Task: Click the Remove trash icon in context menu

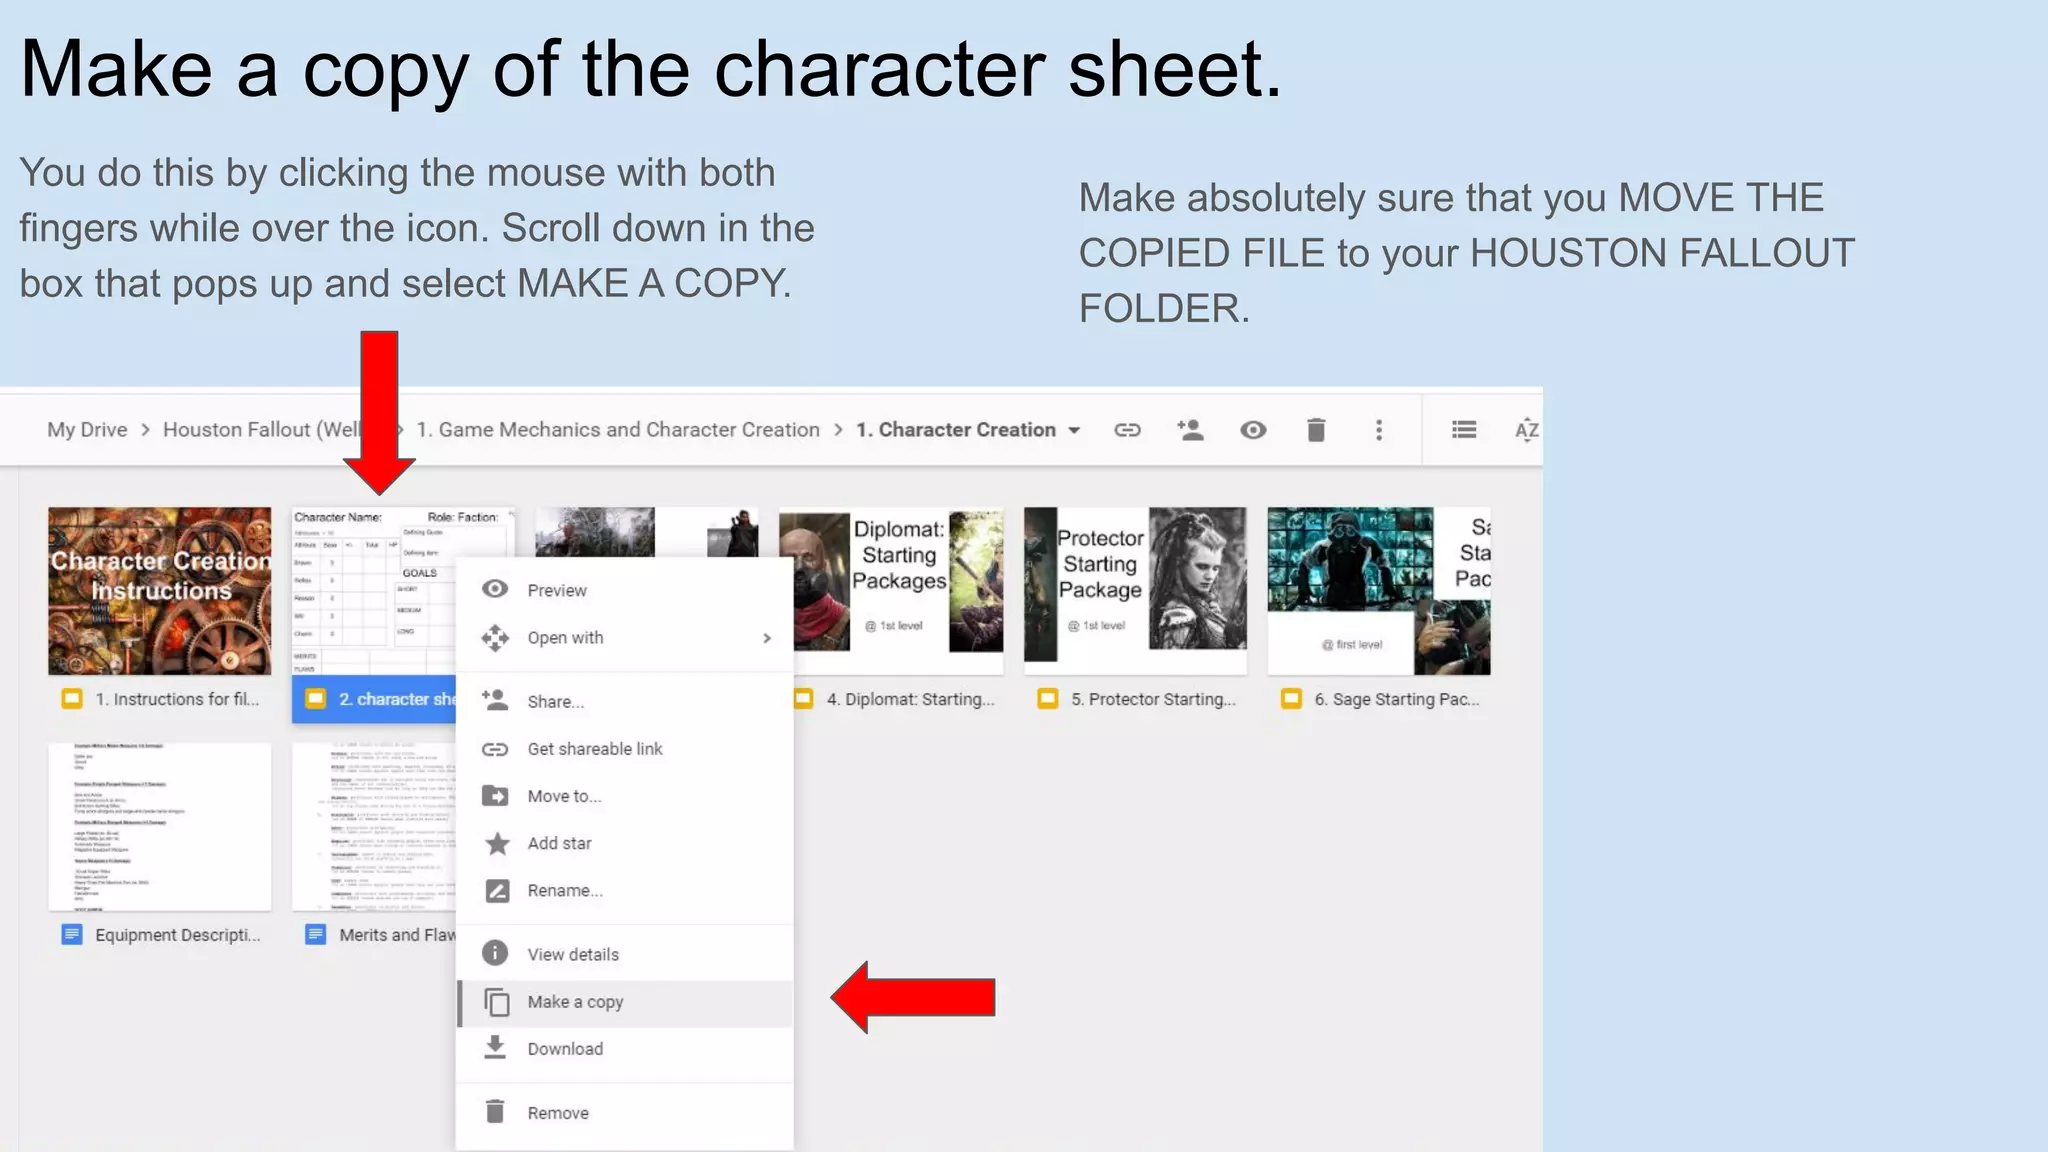Action: tap(495, 1112)
